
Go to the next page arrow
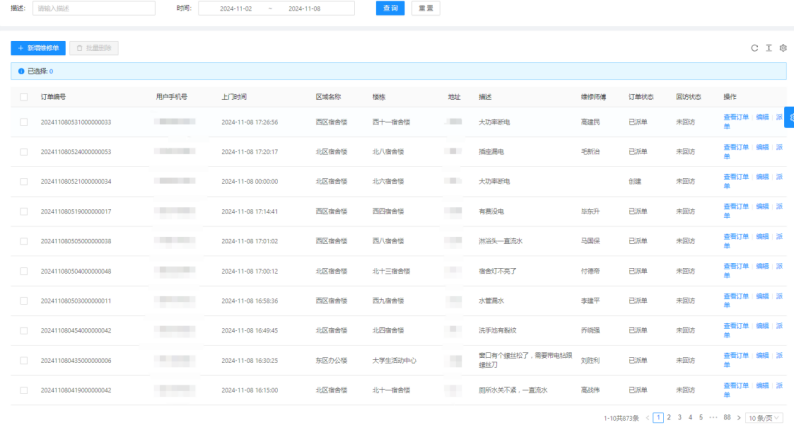coord(740,417)
